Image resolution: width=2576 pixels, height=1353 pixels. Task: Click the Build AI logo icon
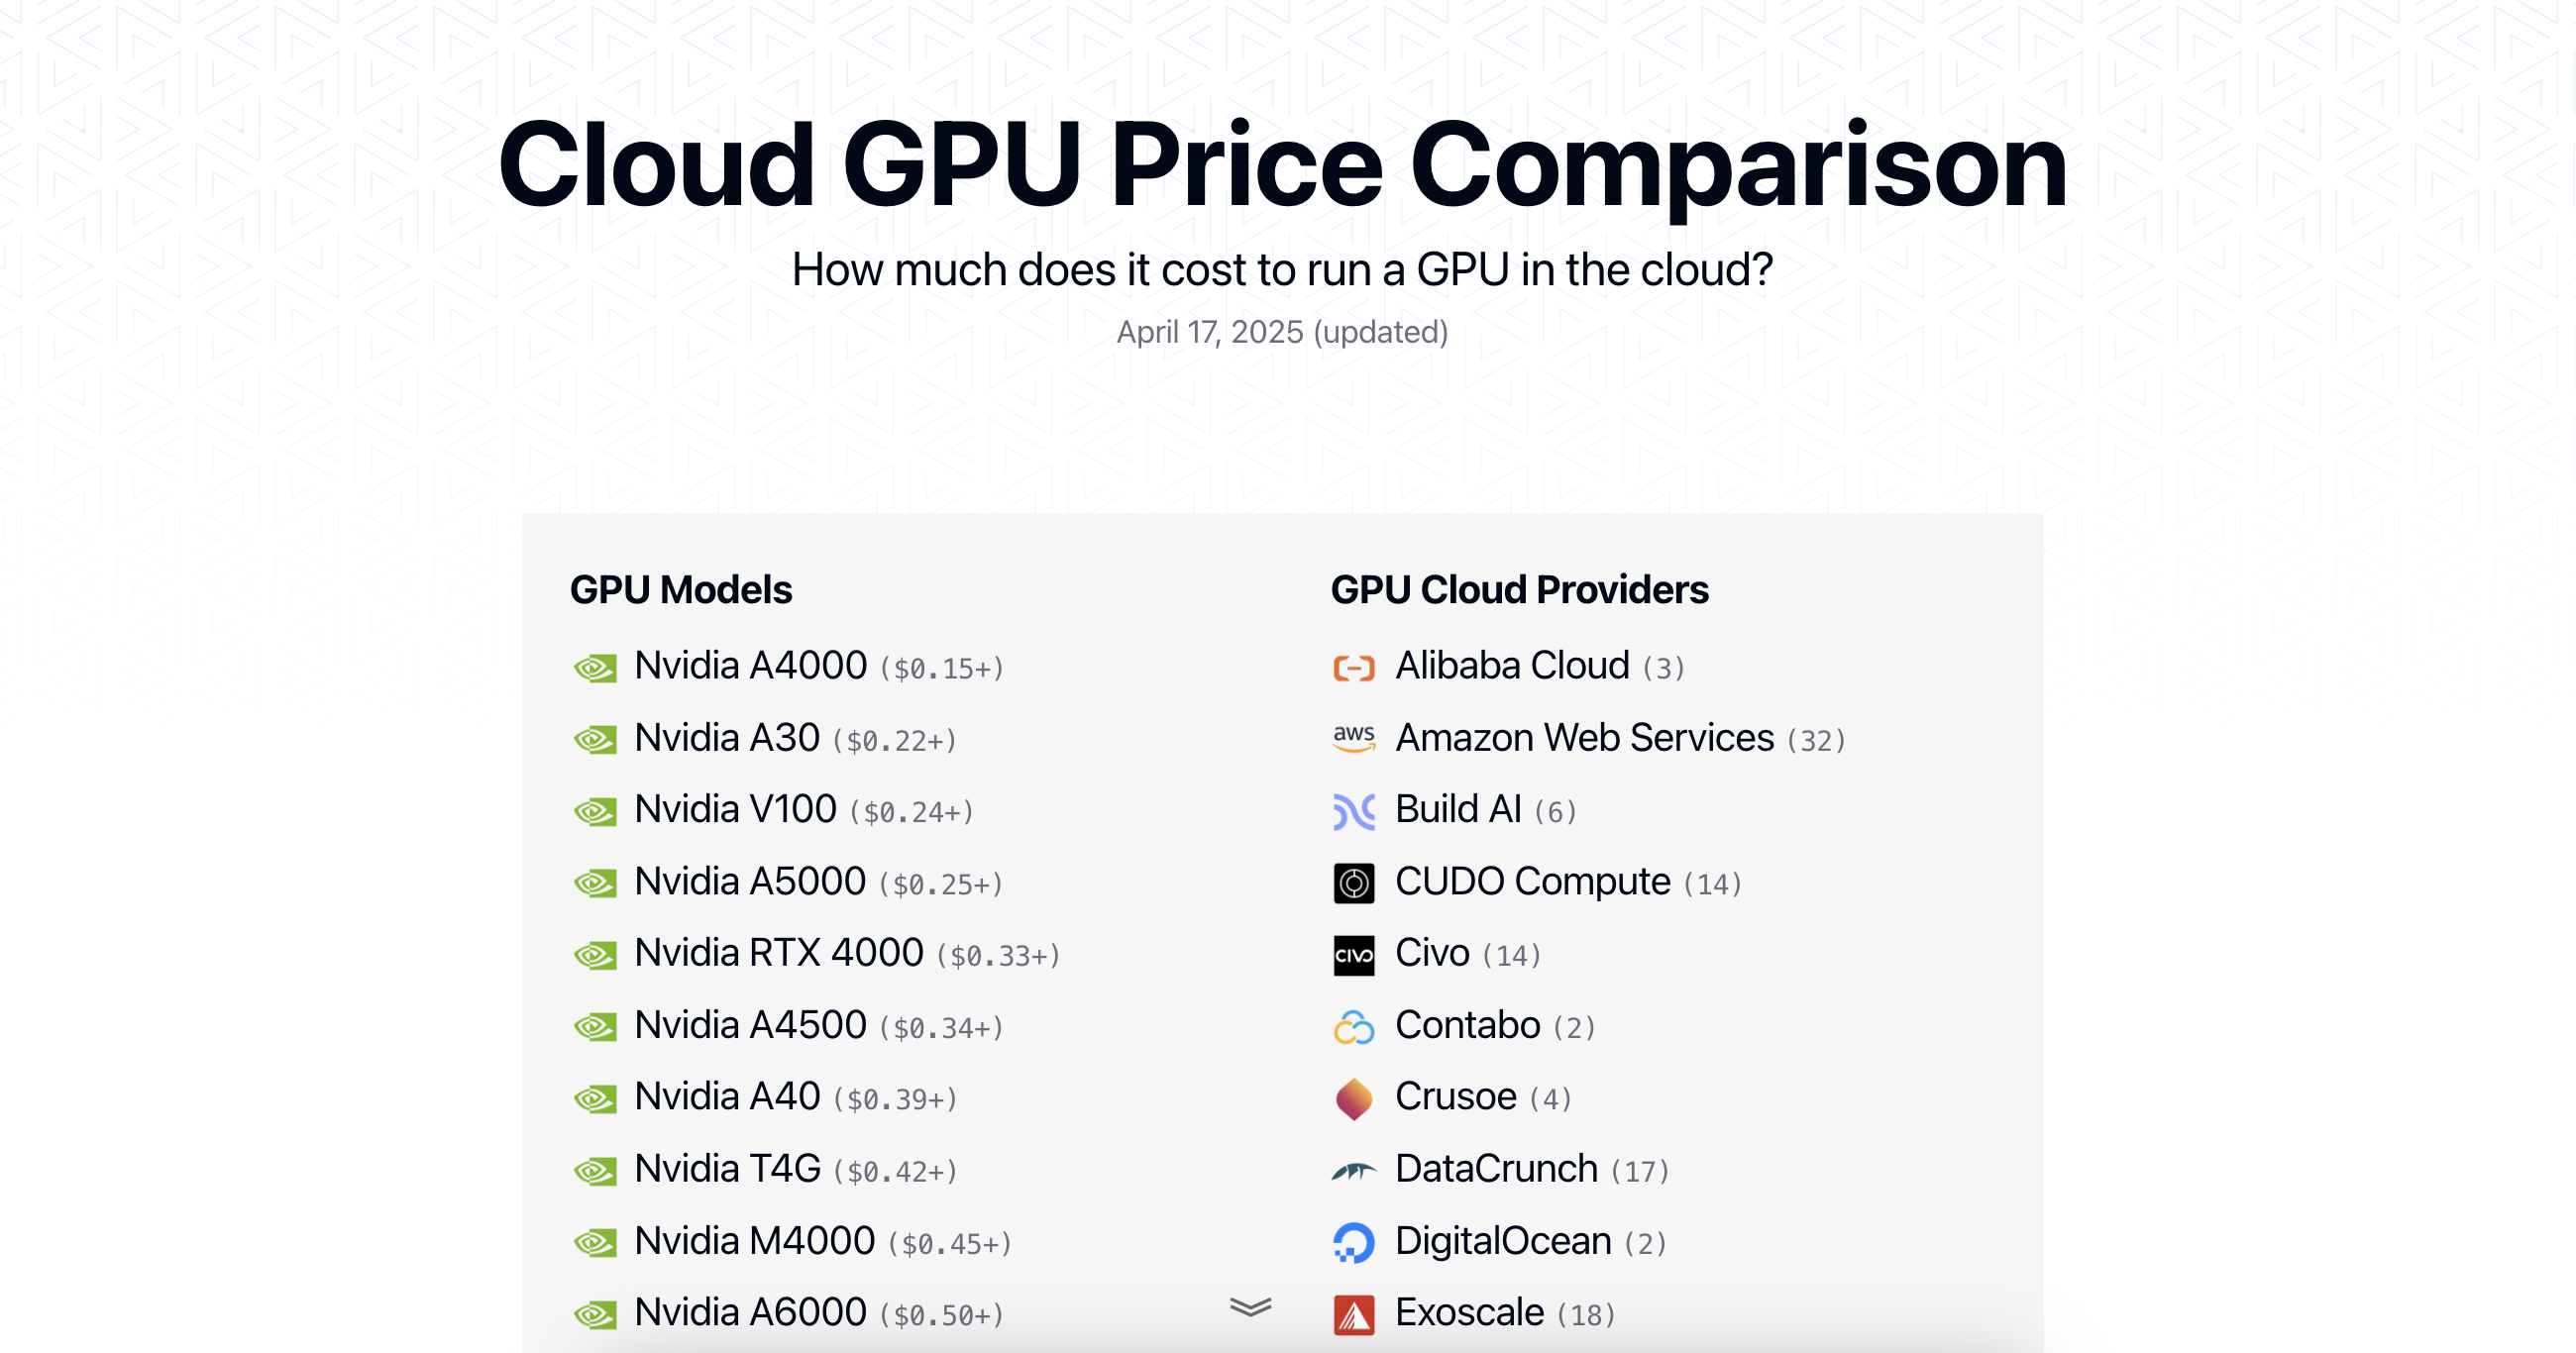click(x=1354, y=811)
